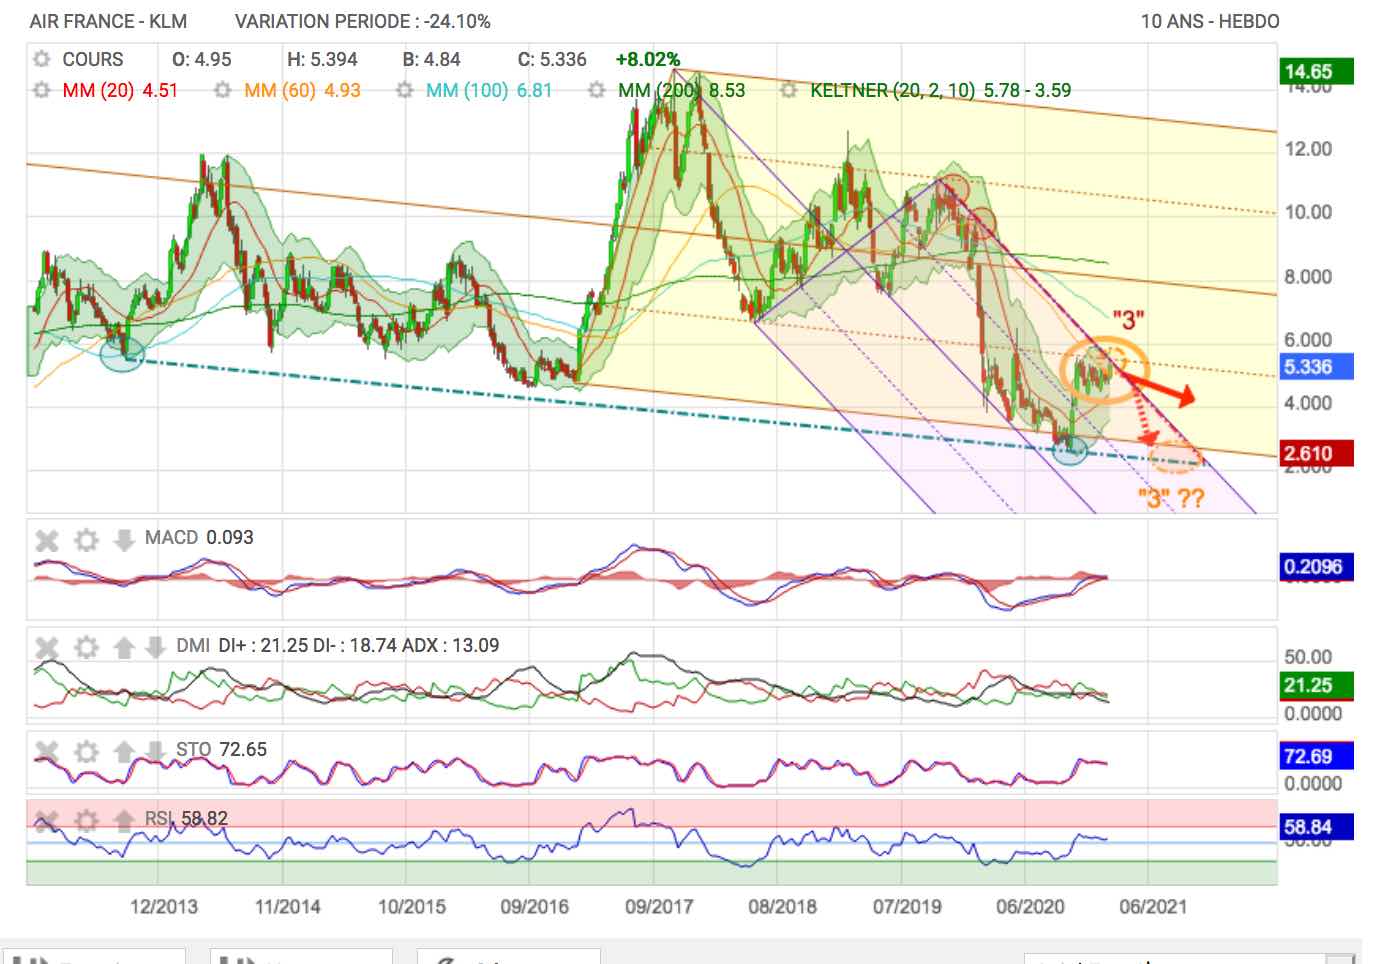Open MACD indicator settings gear
The width and height of the screenshot is (1386, 964).
[87, 541]
